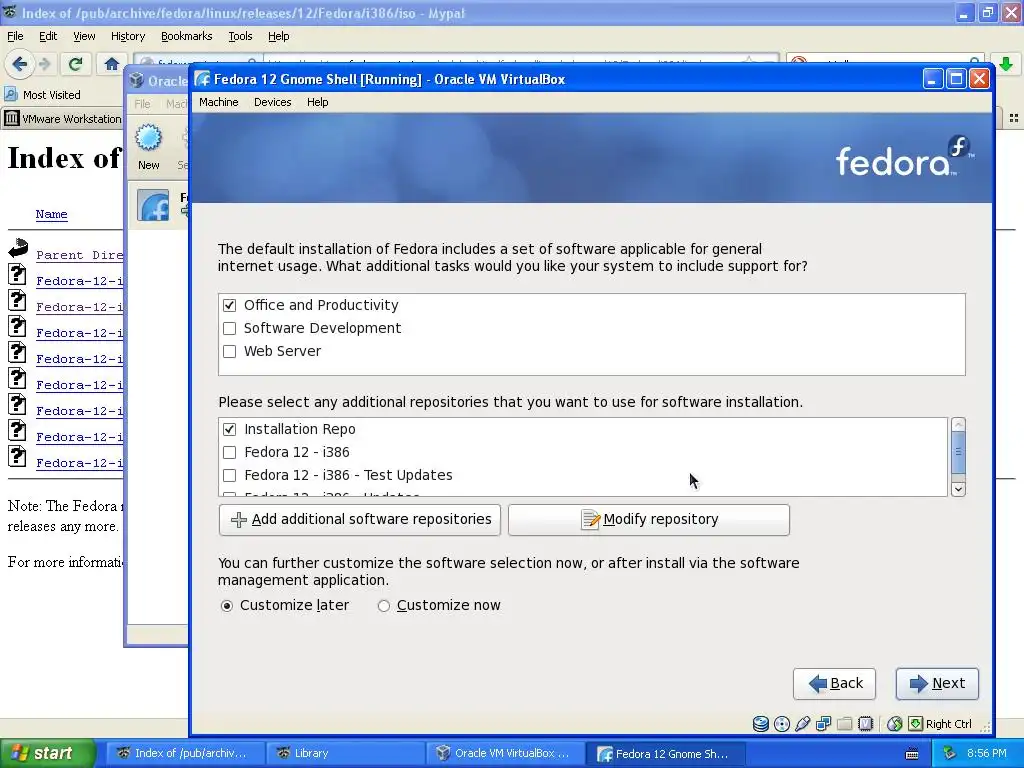
Task: Open the File menu in Mypal
Action: click(x=15, y=36)
